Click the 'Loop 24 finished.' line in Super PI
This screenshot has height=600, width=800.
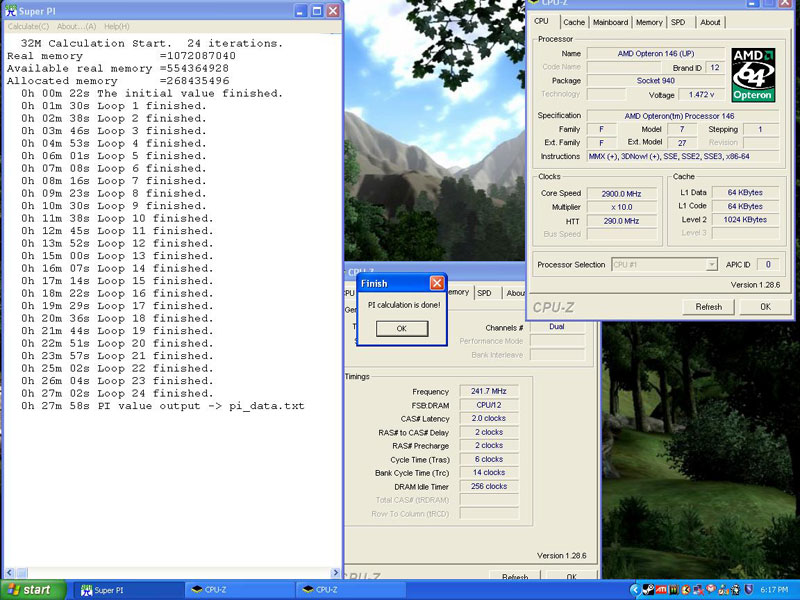coord(117,393)
